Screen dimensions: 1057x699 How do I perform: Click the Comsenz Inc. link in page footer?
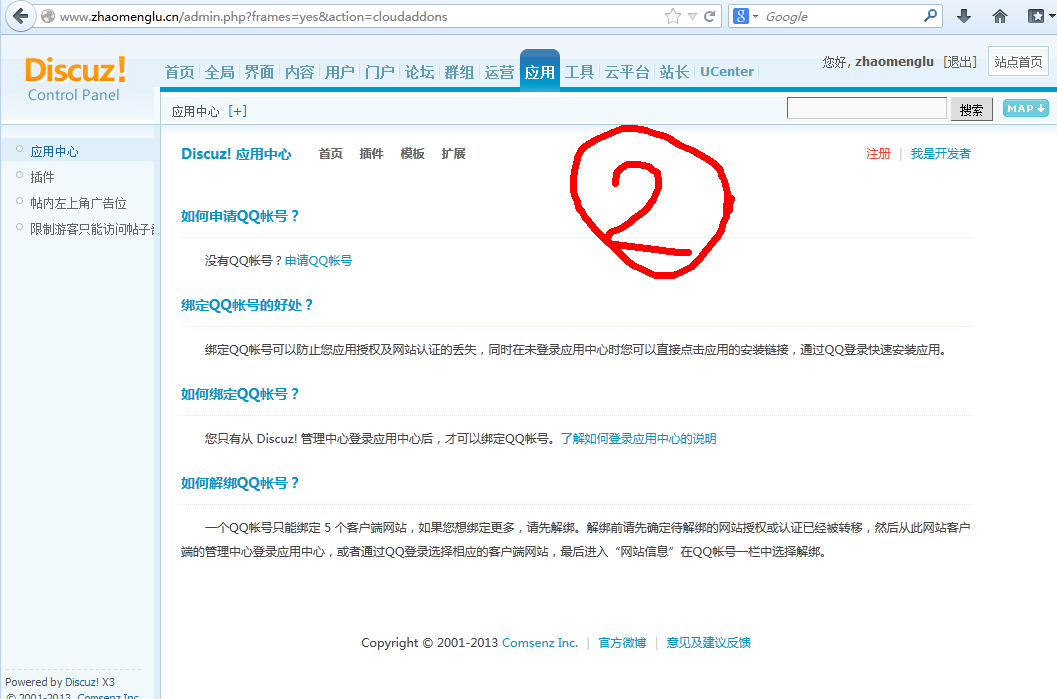click(540, 642)
